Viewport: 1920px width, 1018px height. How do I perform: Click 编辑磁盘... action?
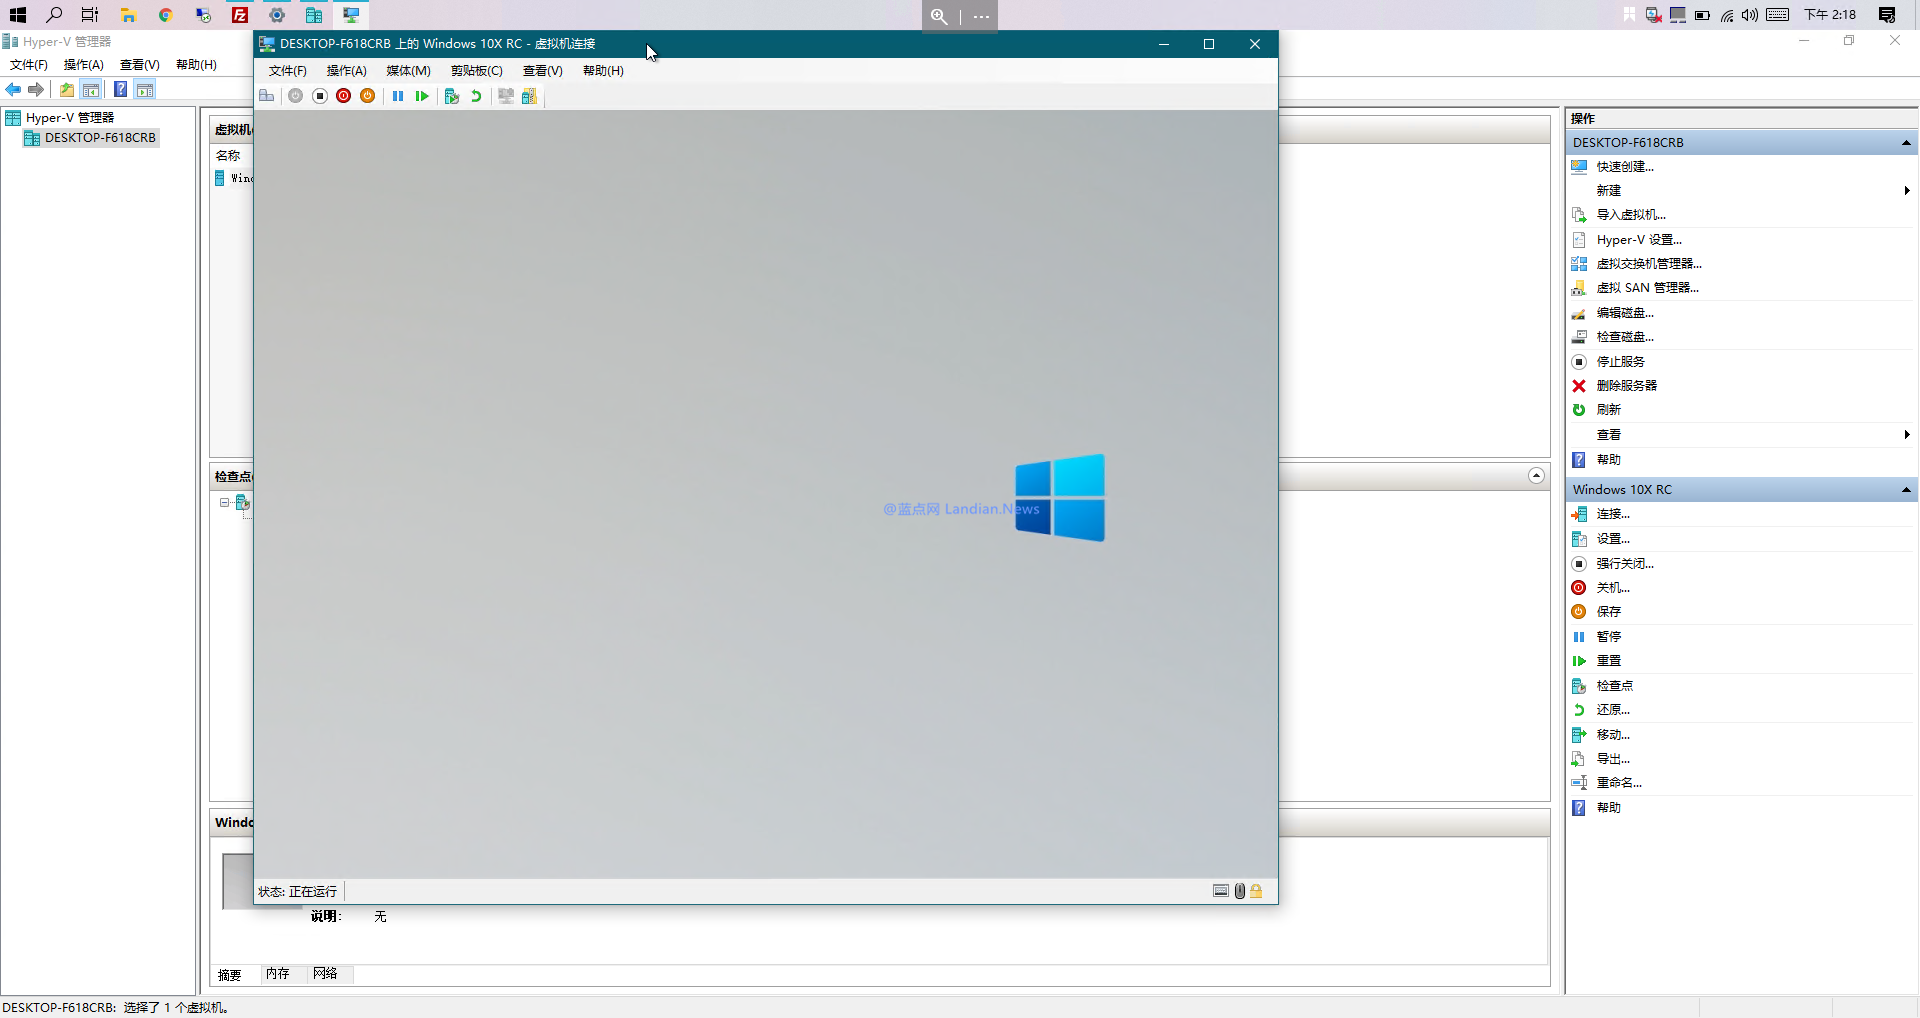(x=1625, y=313)
